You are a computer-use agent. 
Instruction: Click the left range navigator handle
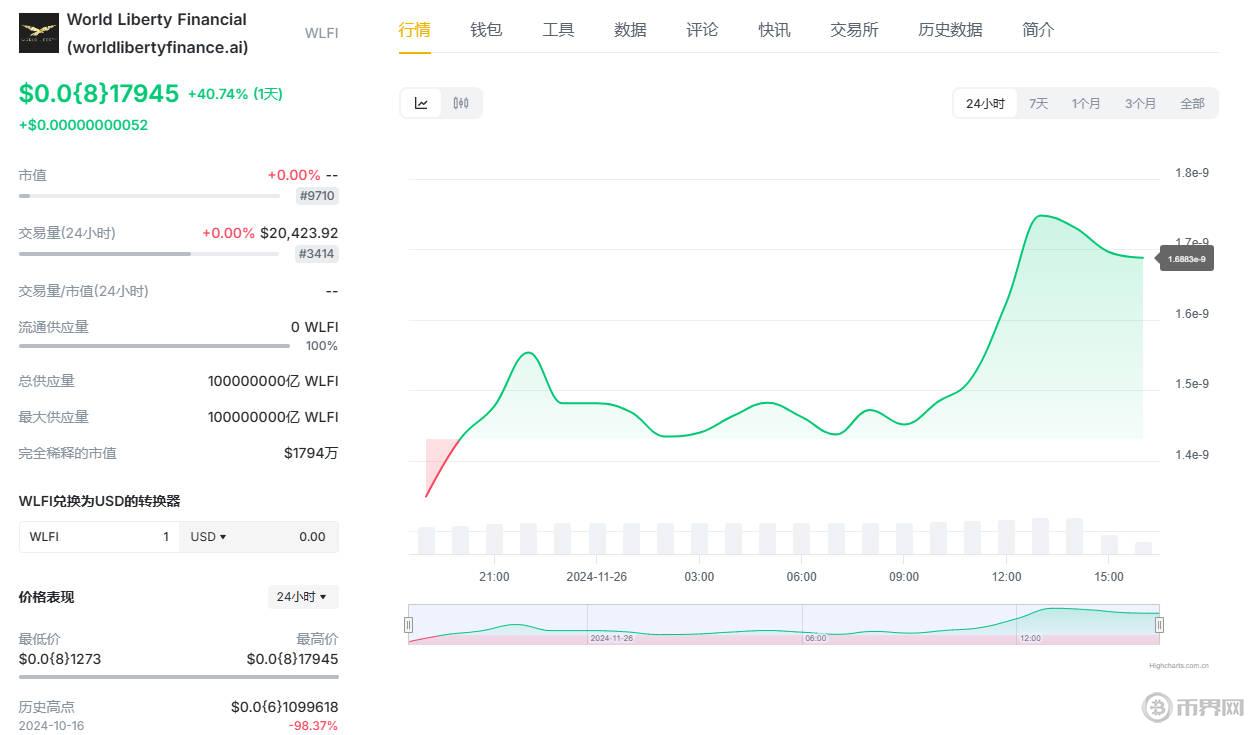point(408,625)
